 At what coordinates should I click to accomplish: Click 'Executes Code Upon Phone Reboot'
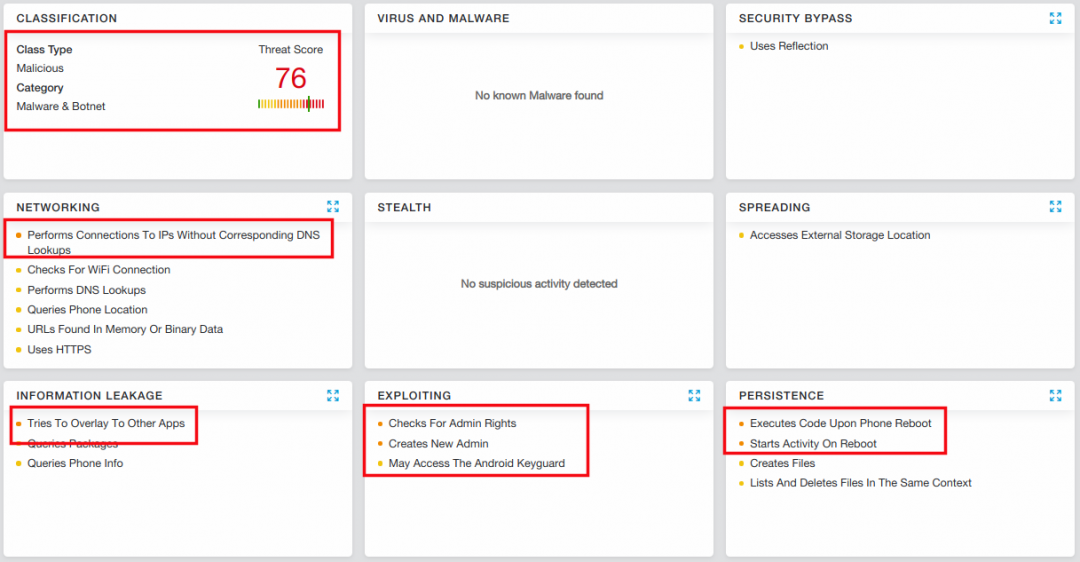click(840, 423)
